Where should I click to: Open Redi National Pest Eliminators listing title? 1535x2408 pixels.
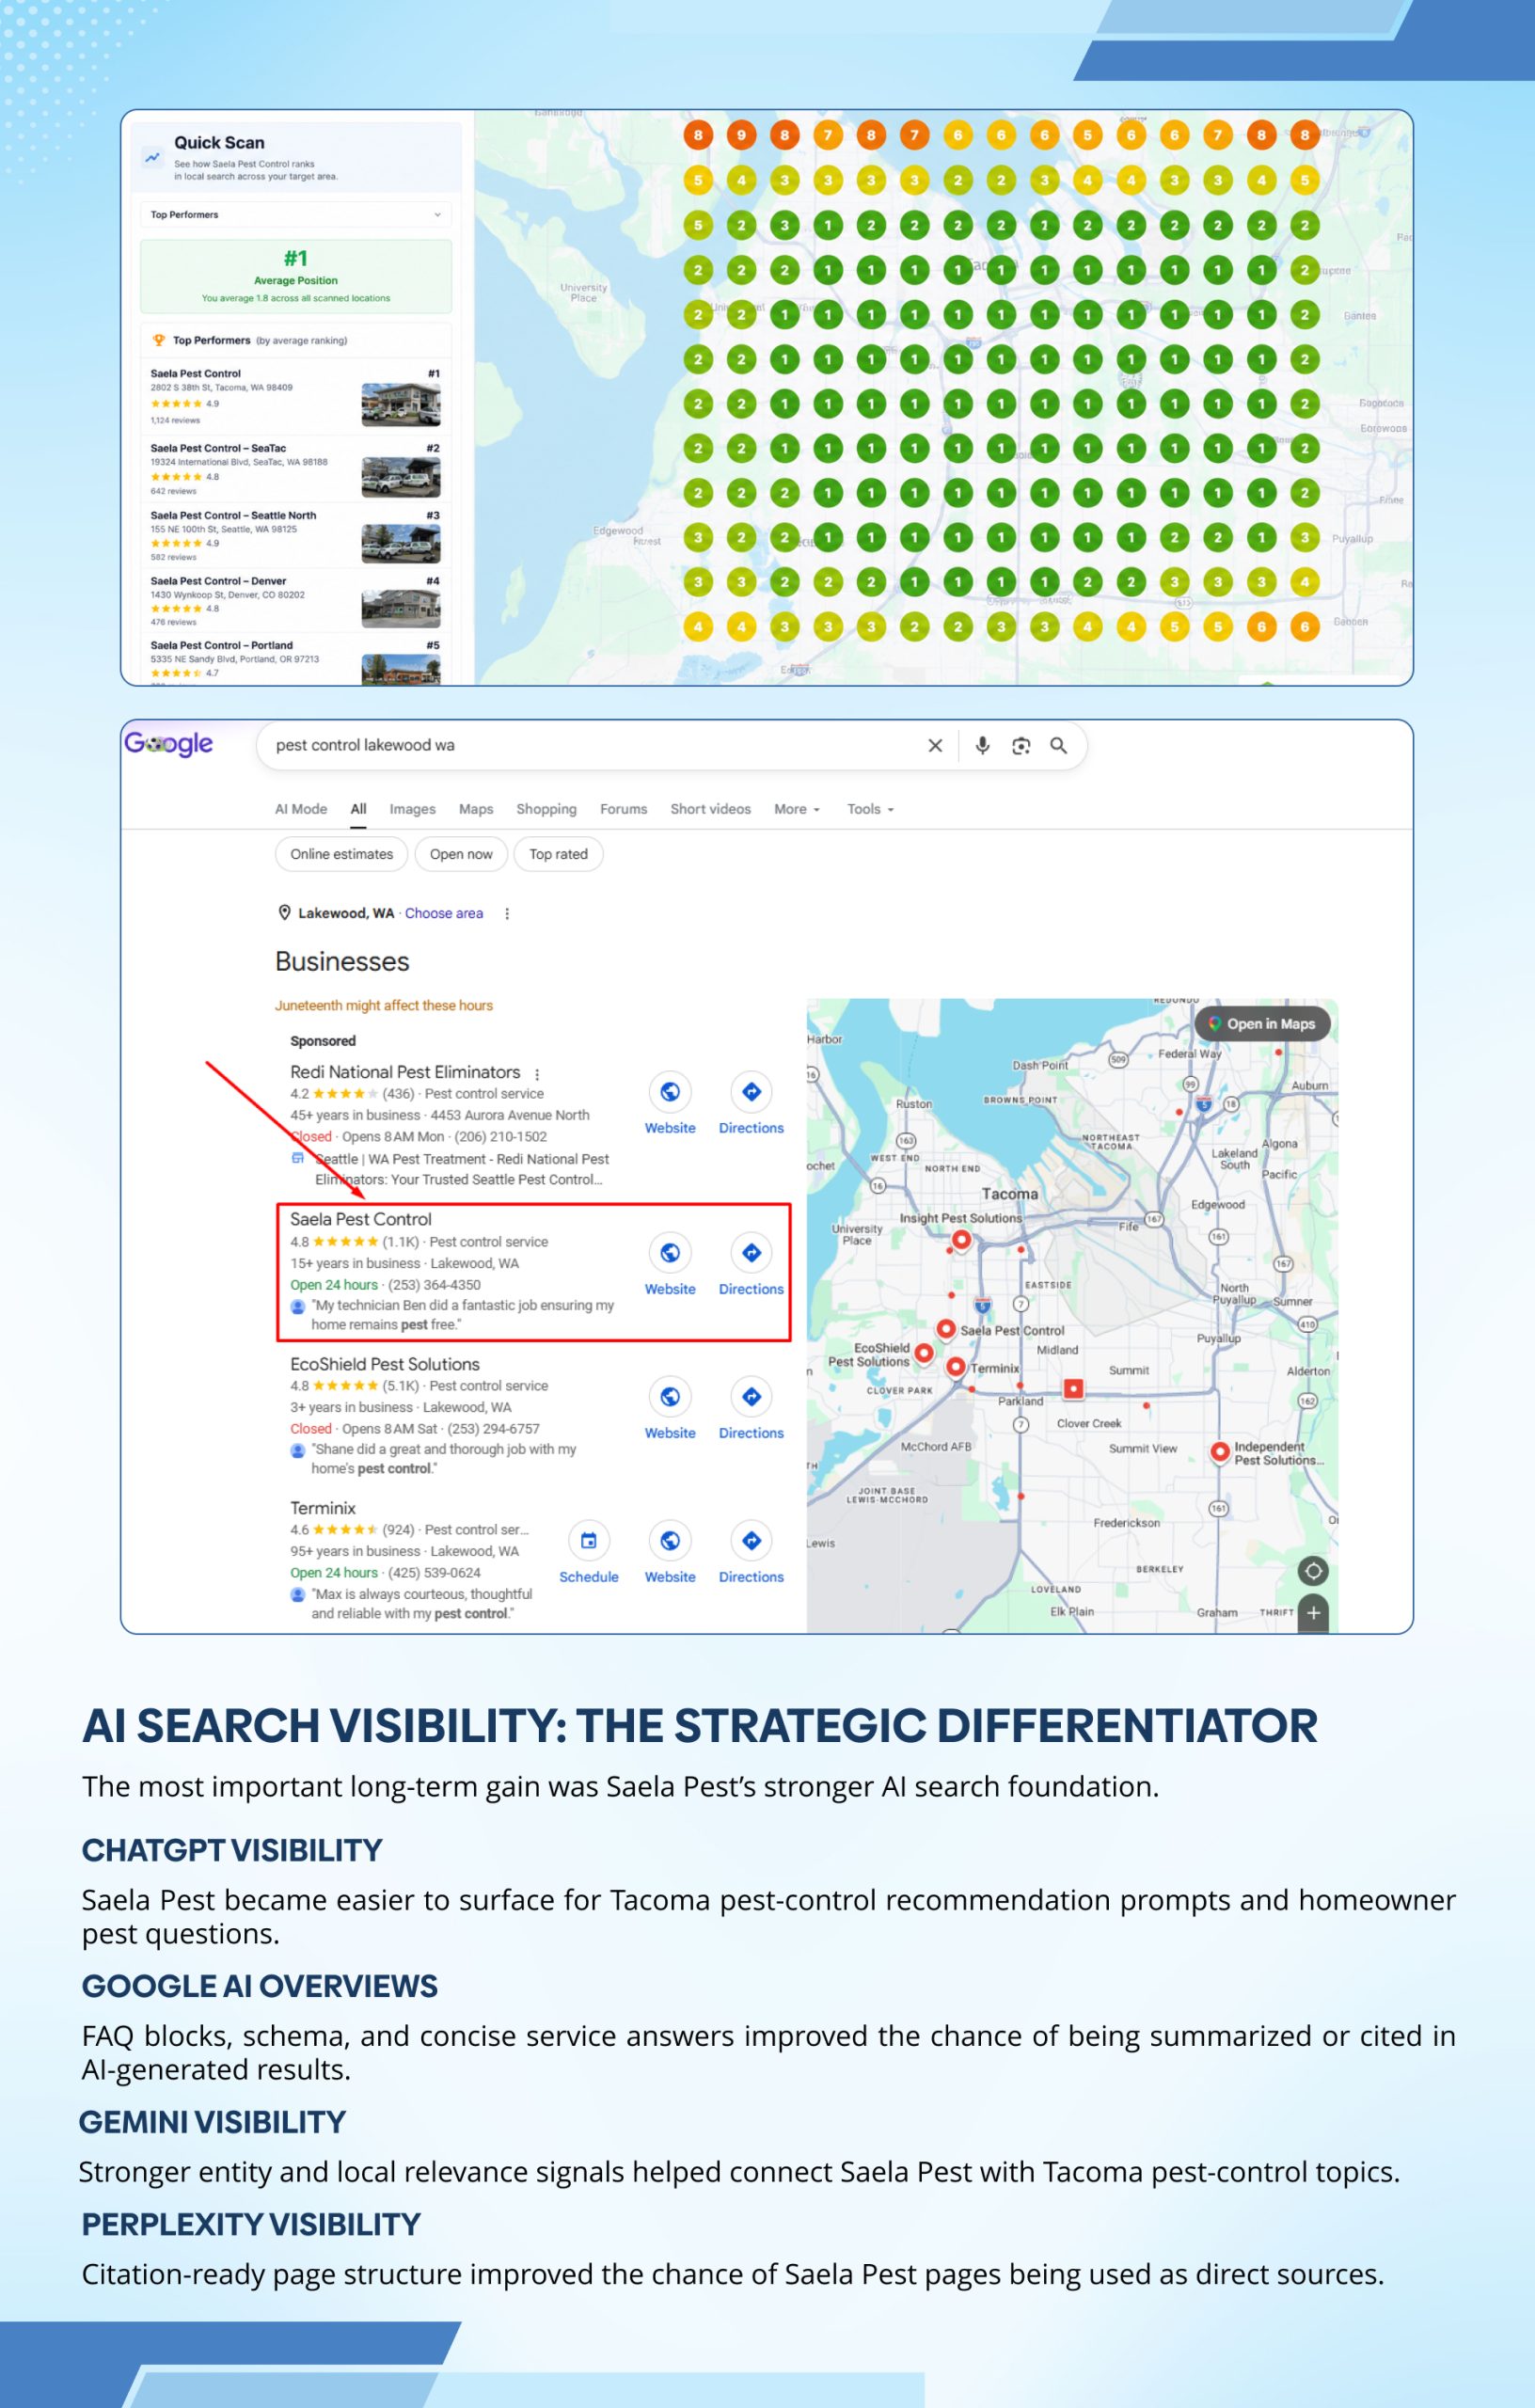tap(405, 1072)
